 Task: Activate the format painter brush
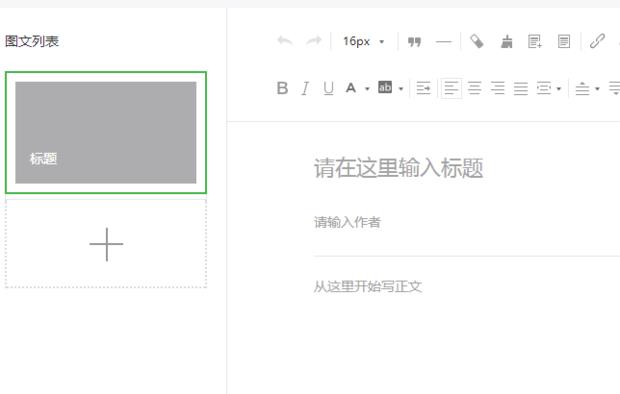(x=507, y=41)
